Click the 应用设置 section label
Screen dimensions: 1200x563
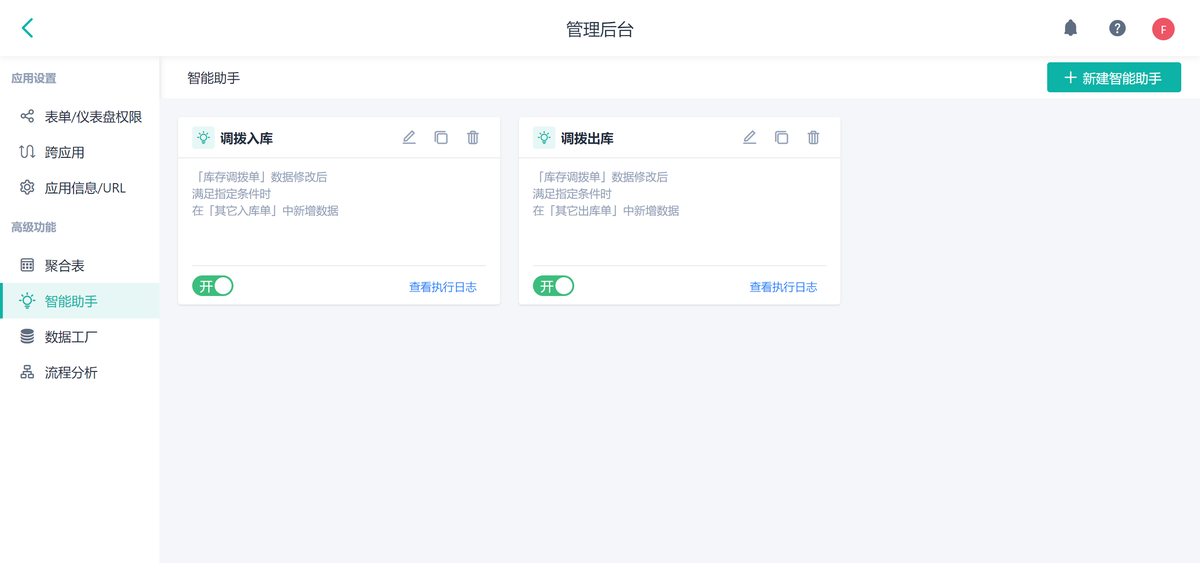[x=34, y=78]
